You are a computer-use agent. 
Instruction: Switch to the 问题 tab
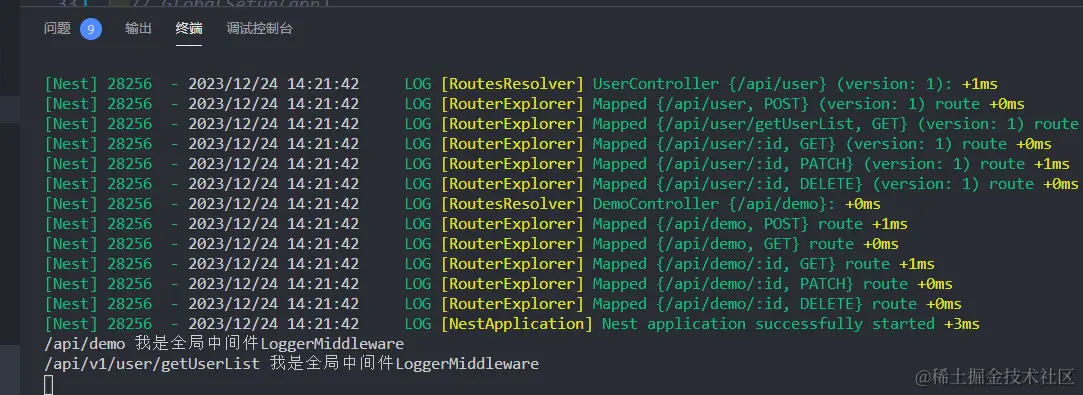[x=57, y=28]
